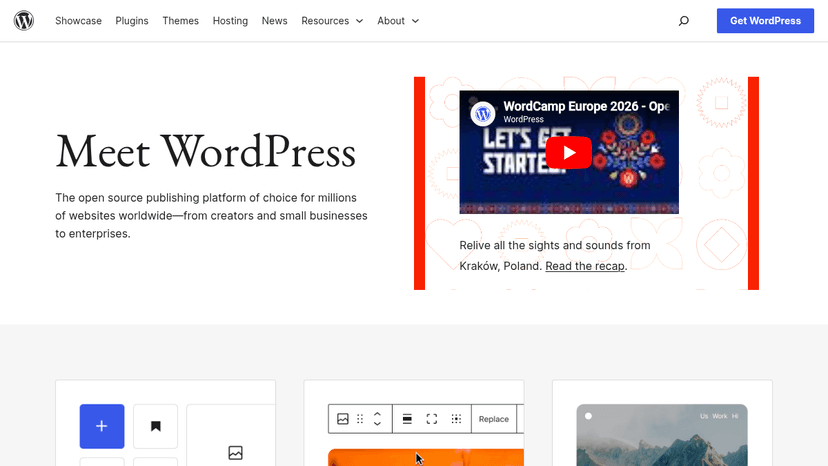The width and height of the screenshot is (828, 466).
Task: Click the Work label on the mountain preview
Action: [x=720, y=416]
